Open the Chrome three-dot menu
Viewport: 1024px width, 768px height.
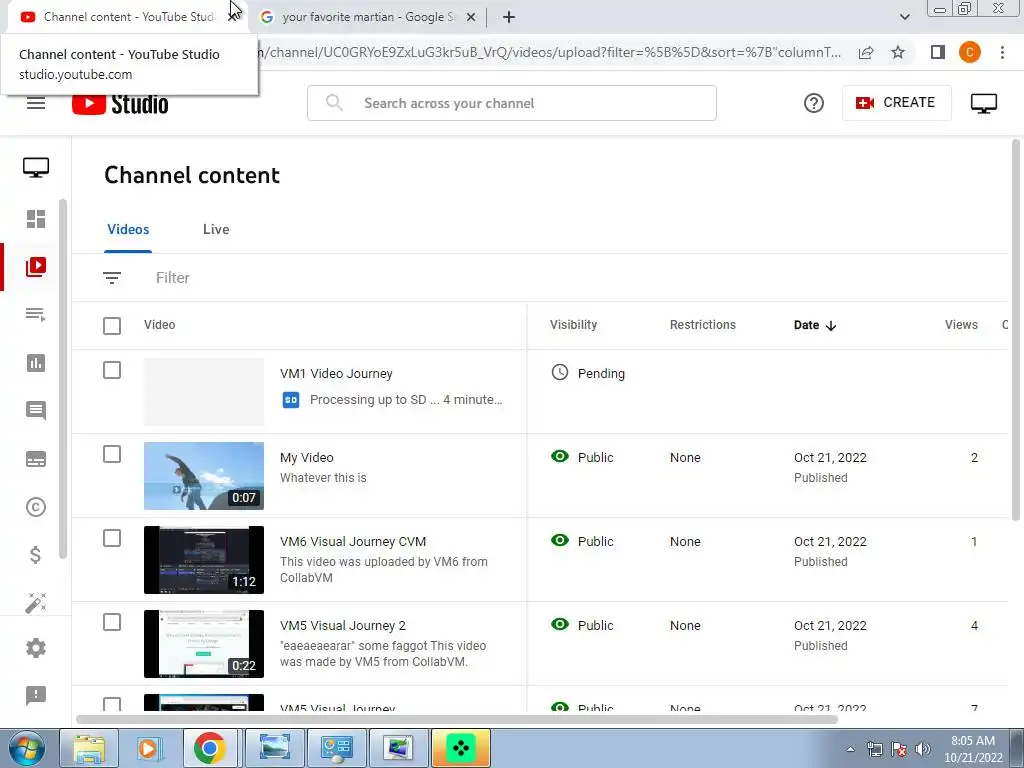(x=1002, y=52)
